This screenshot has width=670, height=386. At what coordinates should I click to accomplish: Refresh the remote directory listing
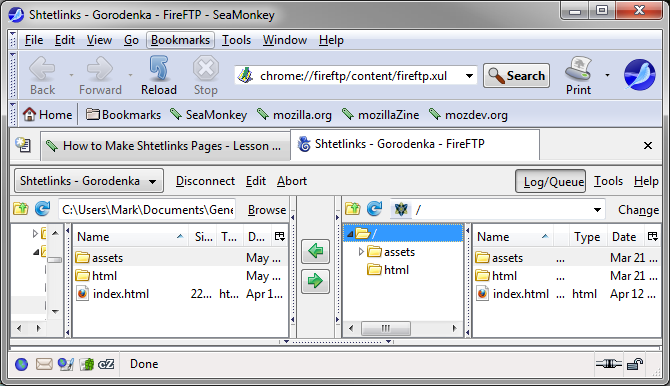tap(374, 209)
